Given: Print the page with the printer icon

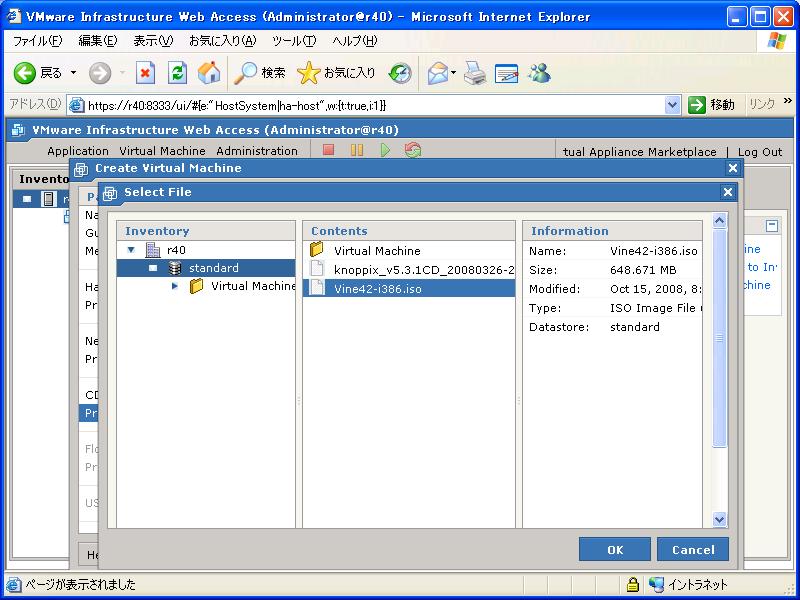Looking at the screenshot, I should [475, 73].
